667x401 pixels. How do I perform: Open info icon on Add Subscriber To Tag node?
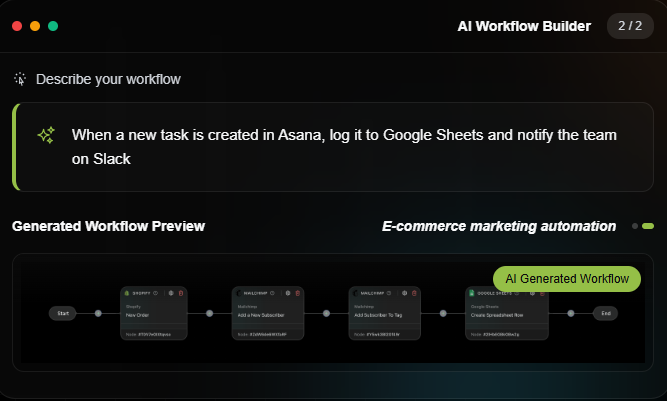click(389, 293)
